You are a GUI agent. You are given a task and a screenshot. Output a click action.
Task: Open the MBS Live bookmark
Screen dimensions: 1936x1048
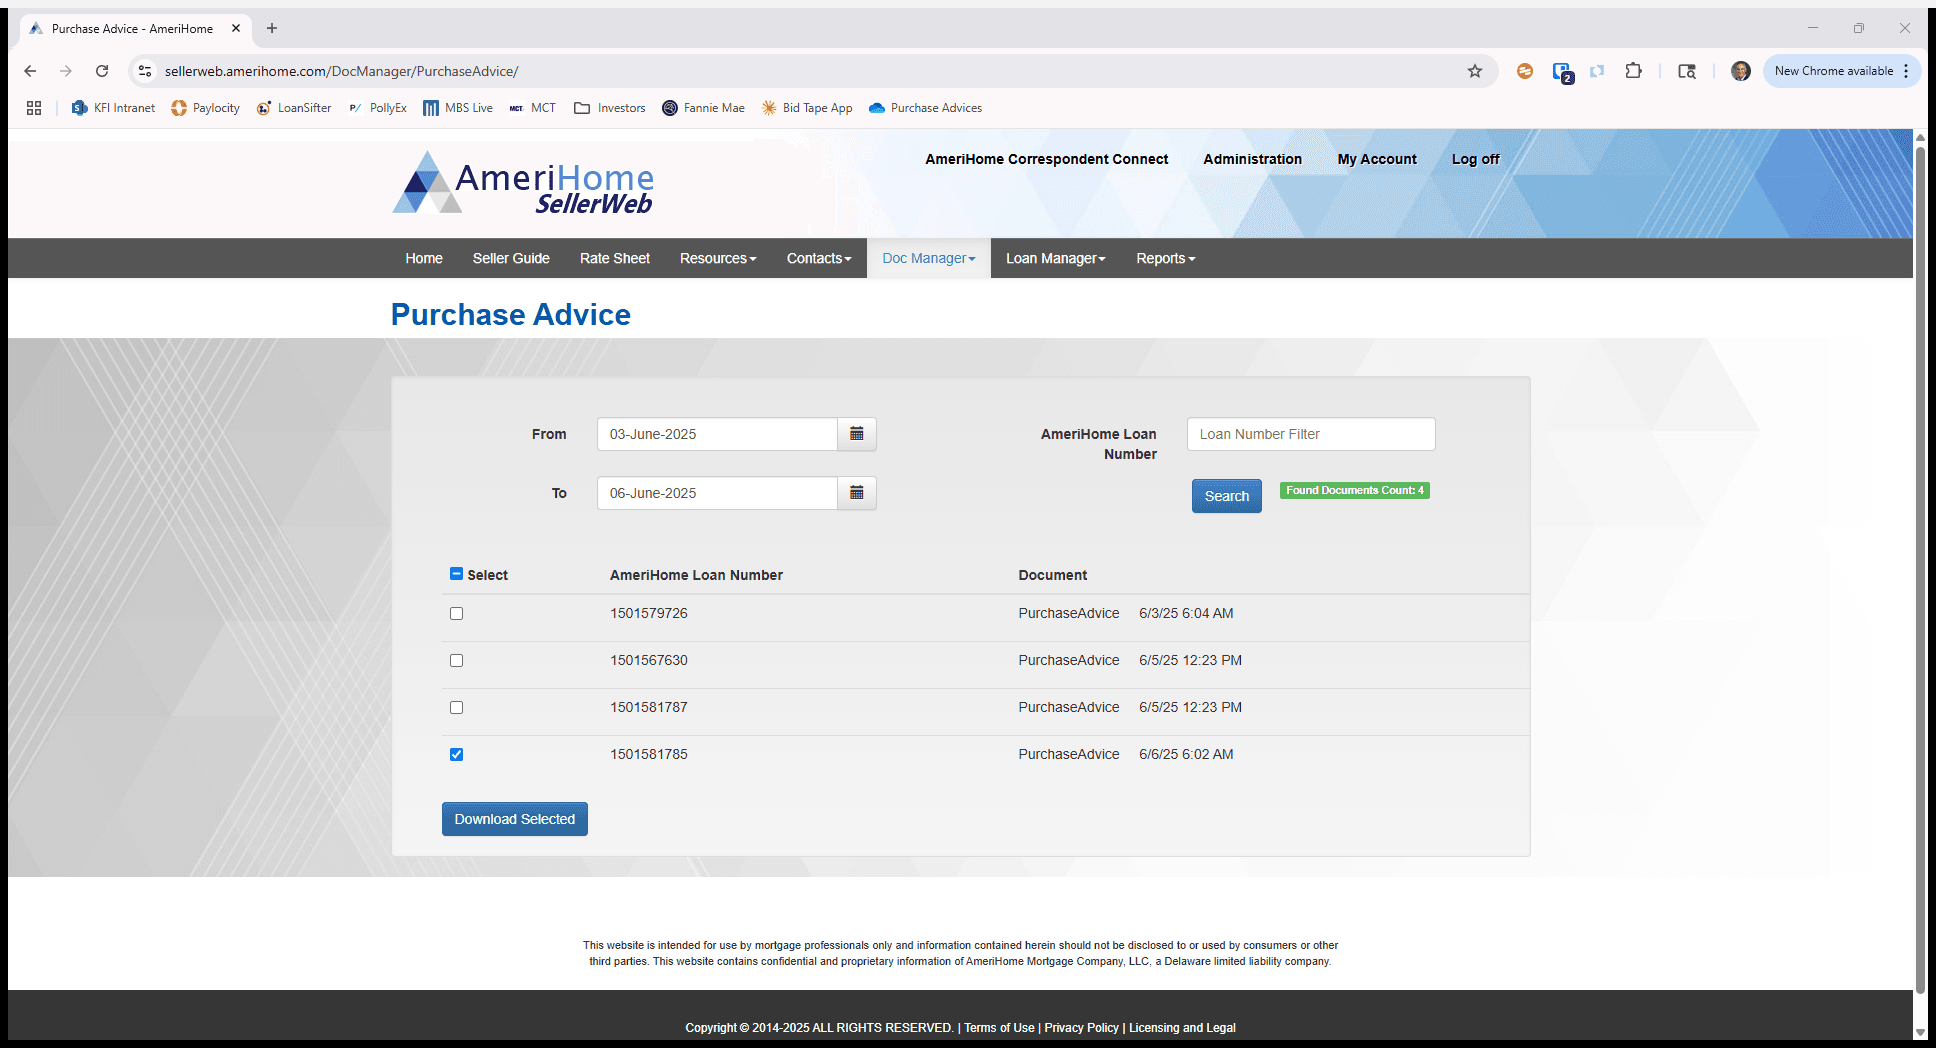[x=458, y=108]
